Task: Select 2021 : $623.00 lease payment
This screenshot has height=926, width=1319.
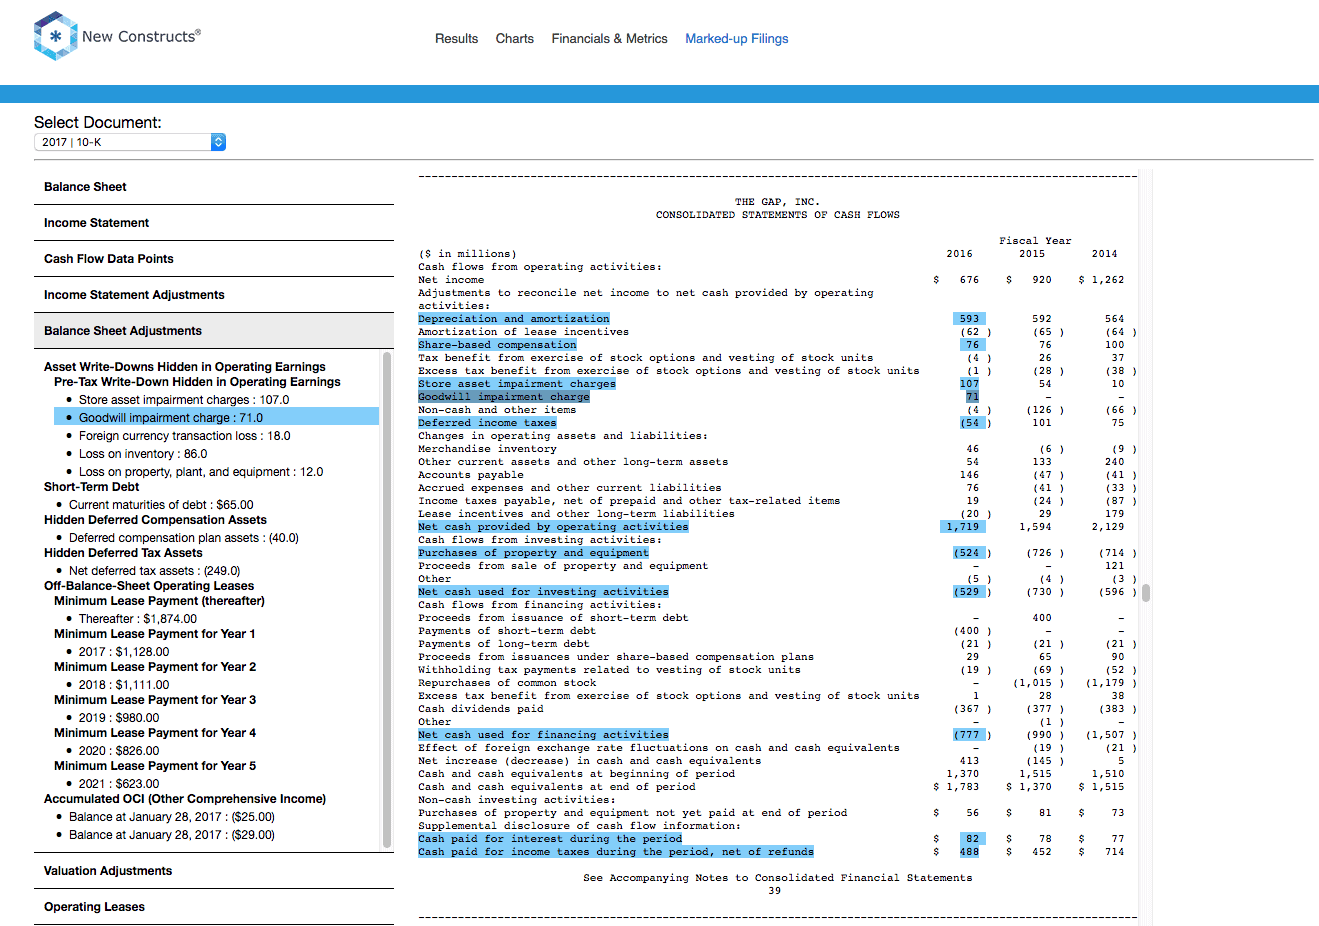Action: [119, 784]
